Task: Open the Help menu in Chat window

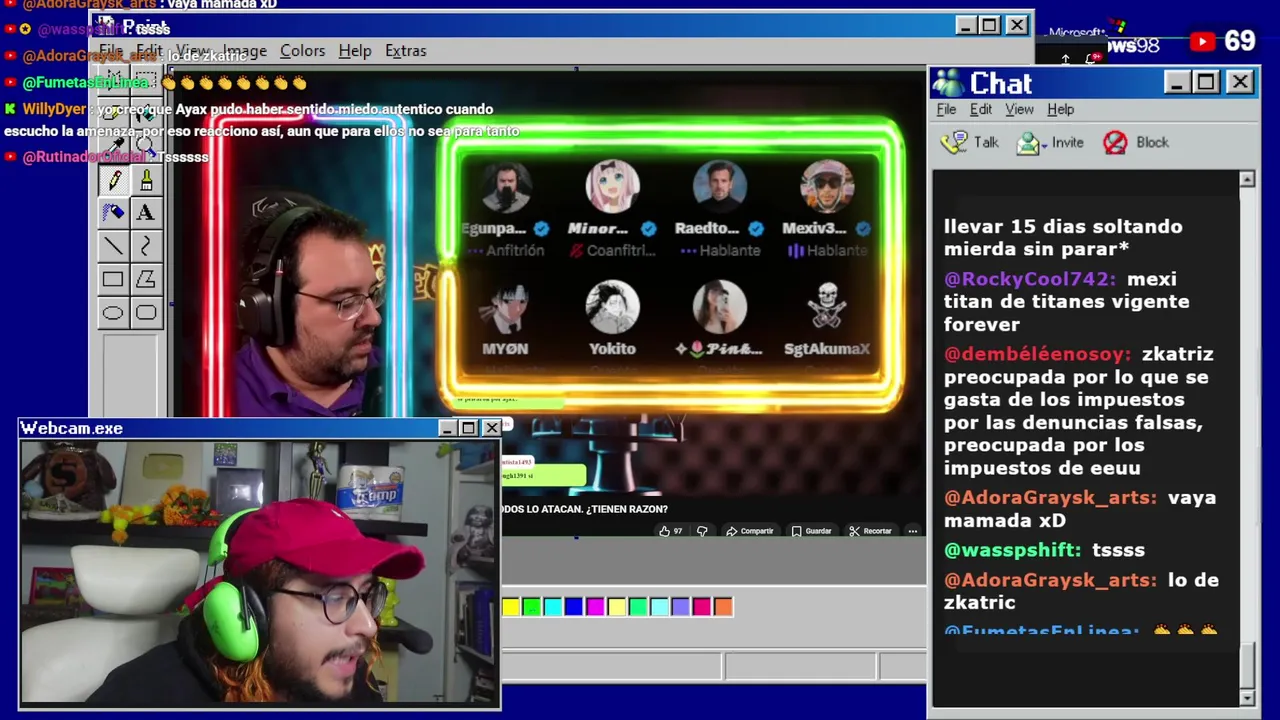Action: [1060, 109]
